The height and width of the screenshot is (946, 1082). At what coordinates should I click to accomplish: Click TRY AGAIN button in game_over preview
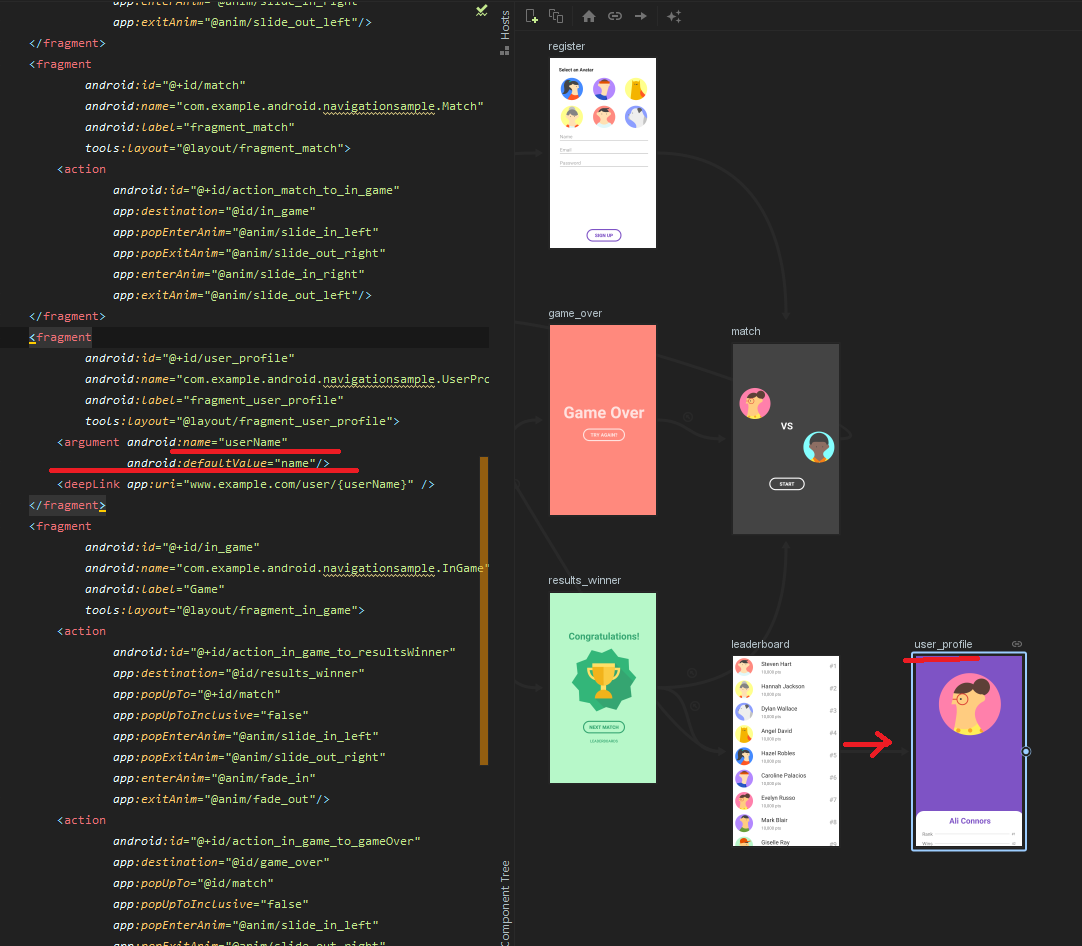[604, 435]
